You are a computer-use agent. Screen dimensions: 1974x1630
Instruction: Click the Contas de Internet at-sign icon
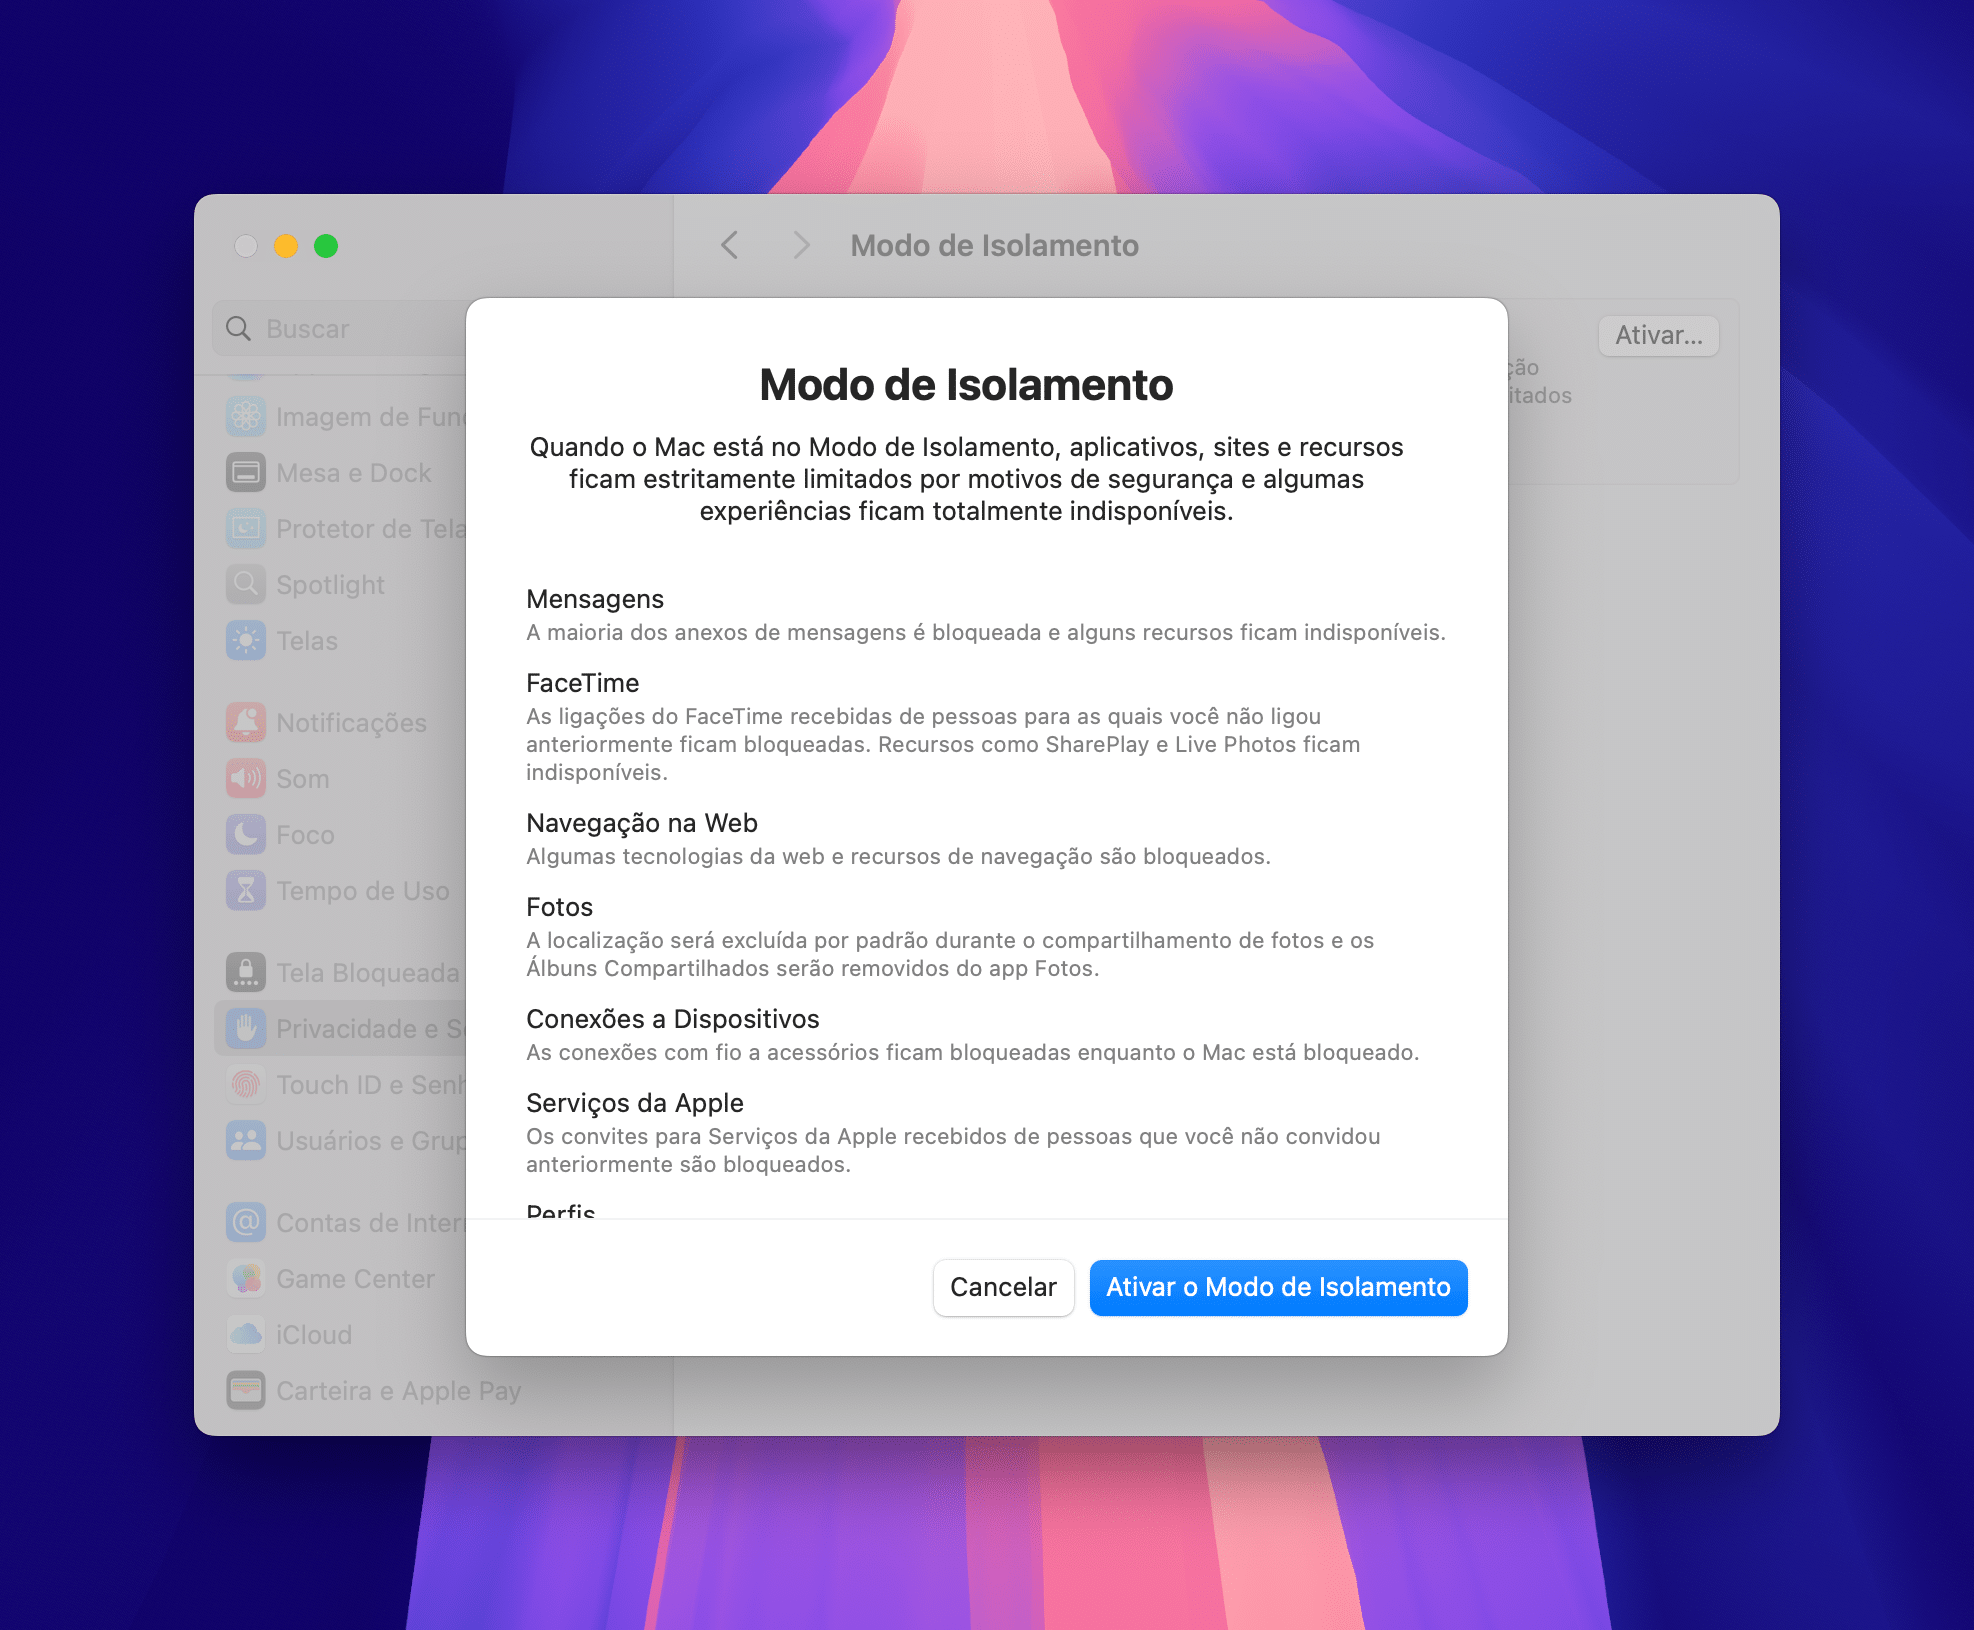tap(246, 1222)
